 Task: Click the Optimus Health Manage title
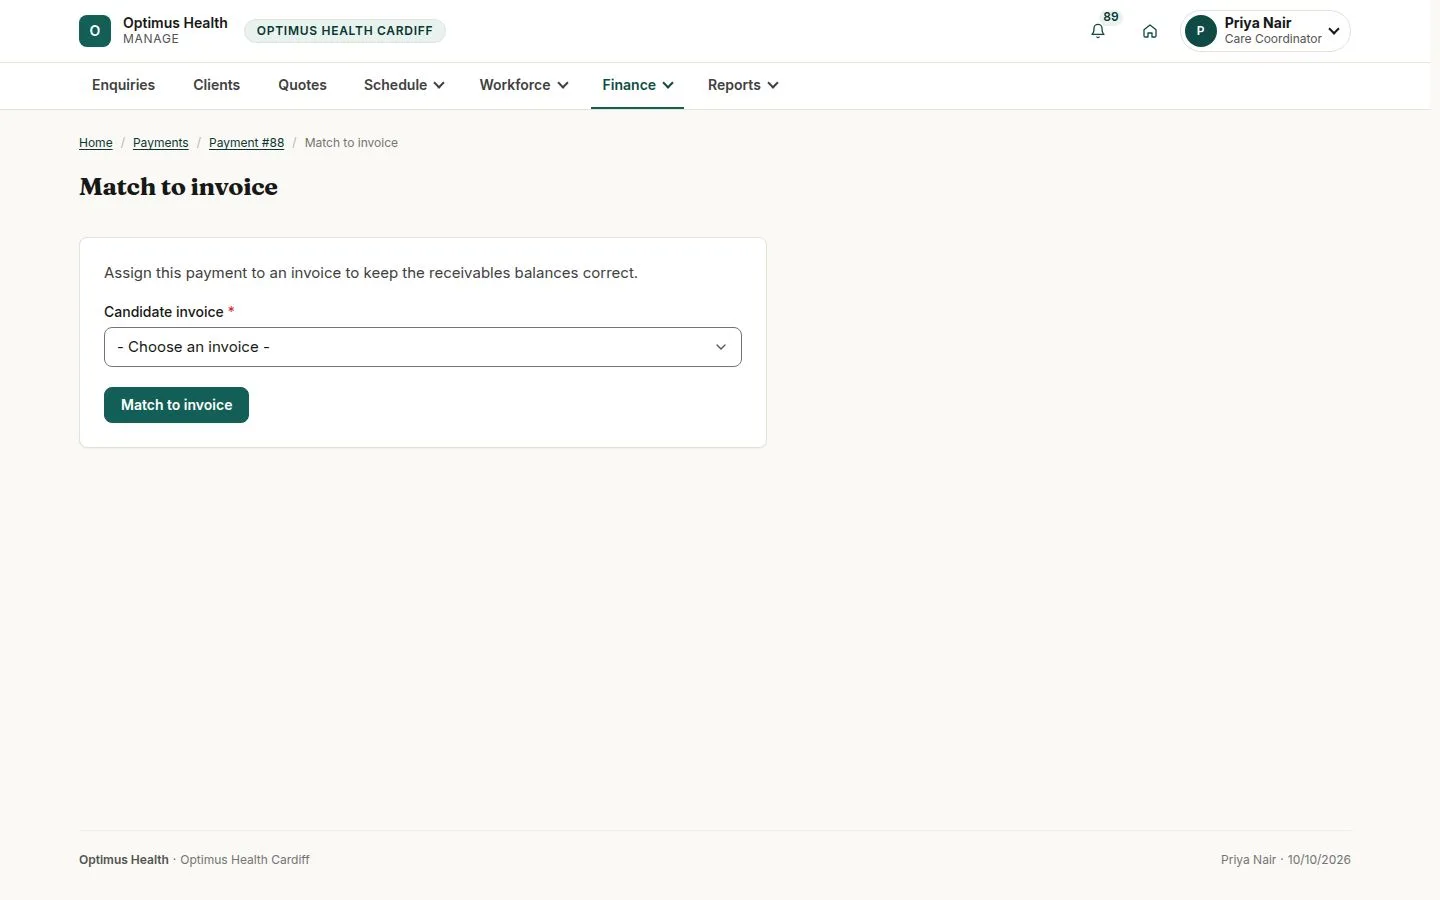click(175, 31)
